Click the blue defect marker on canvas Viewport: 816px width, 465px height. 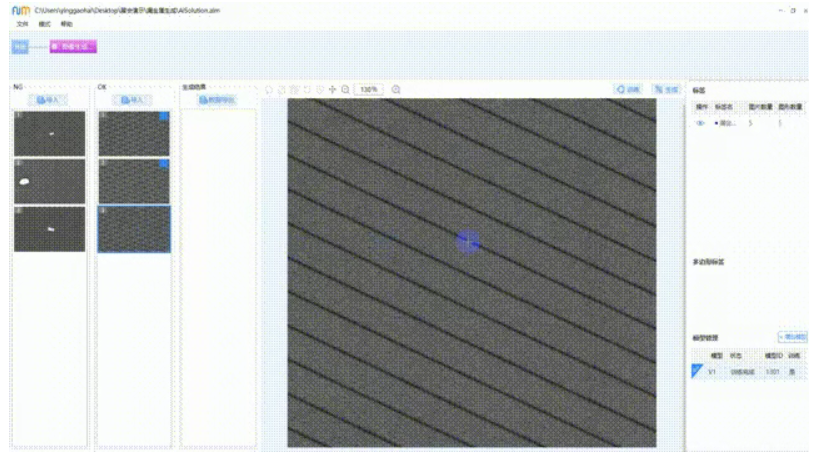[x=468, y=242]
